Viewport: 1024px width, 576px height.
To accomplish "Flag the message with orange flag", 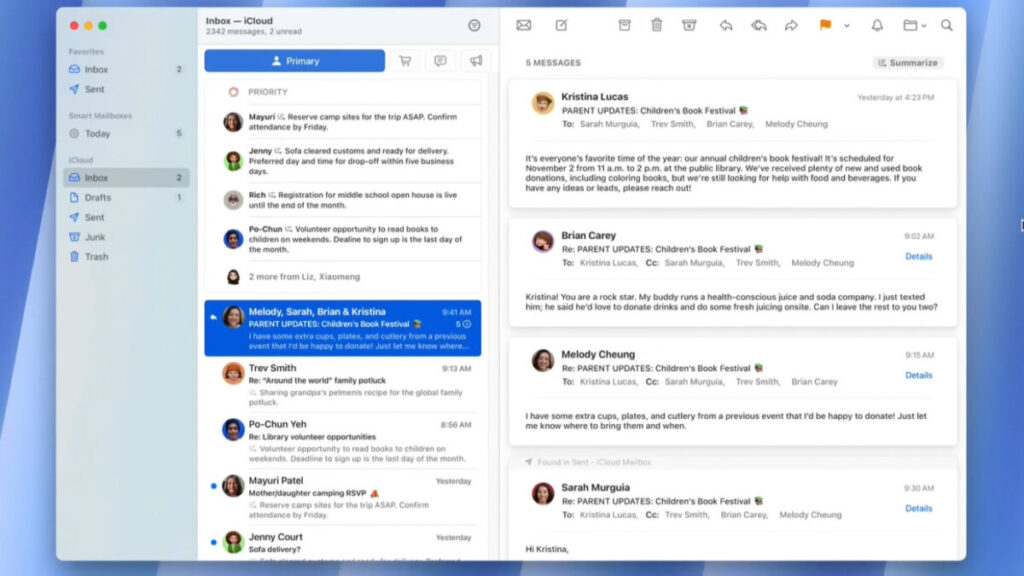I will (x=825, y=25).
